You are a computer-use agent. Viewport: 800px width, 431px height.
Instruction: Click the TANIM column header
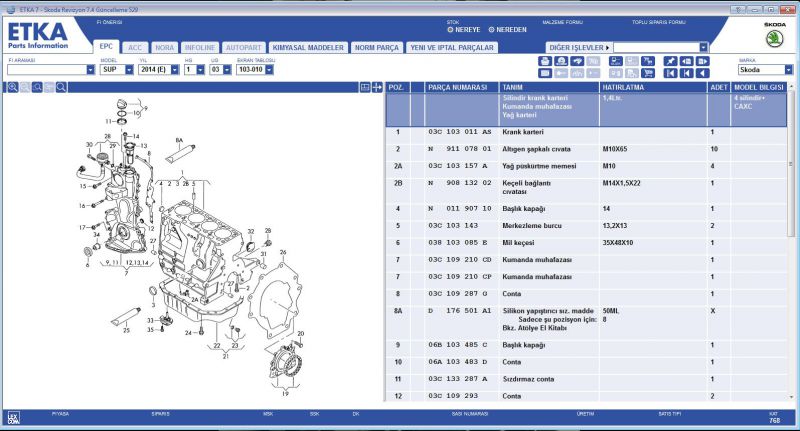[x=549, y=87]
